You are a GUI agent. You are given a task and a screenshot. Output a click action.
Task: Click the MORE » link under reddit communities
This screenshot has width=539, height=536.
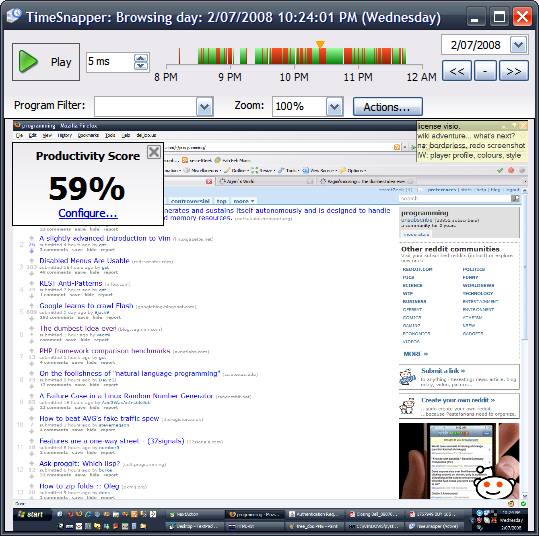416,354
